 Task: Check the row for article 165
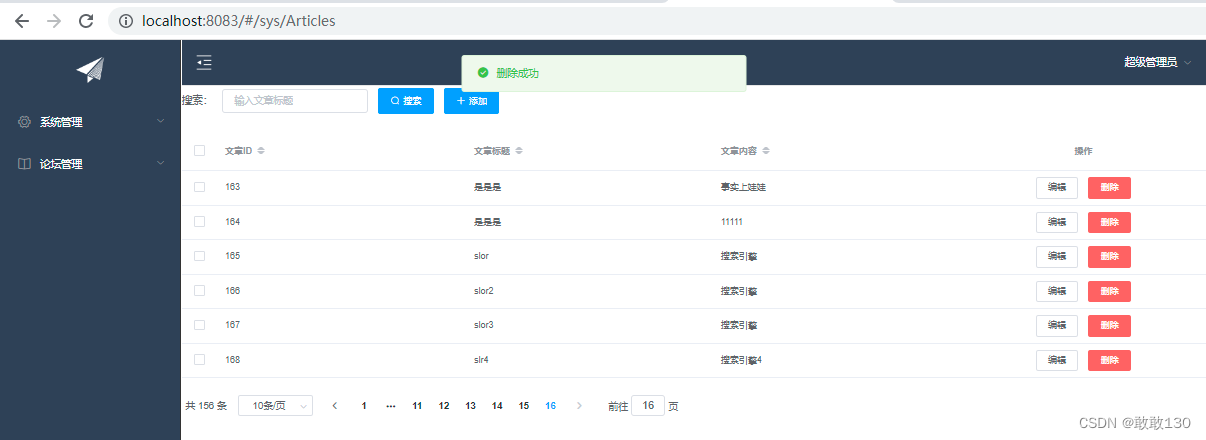coord(200,256)
